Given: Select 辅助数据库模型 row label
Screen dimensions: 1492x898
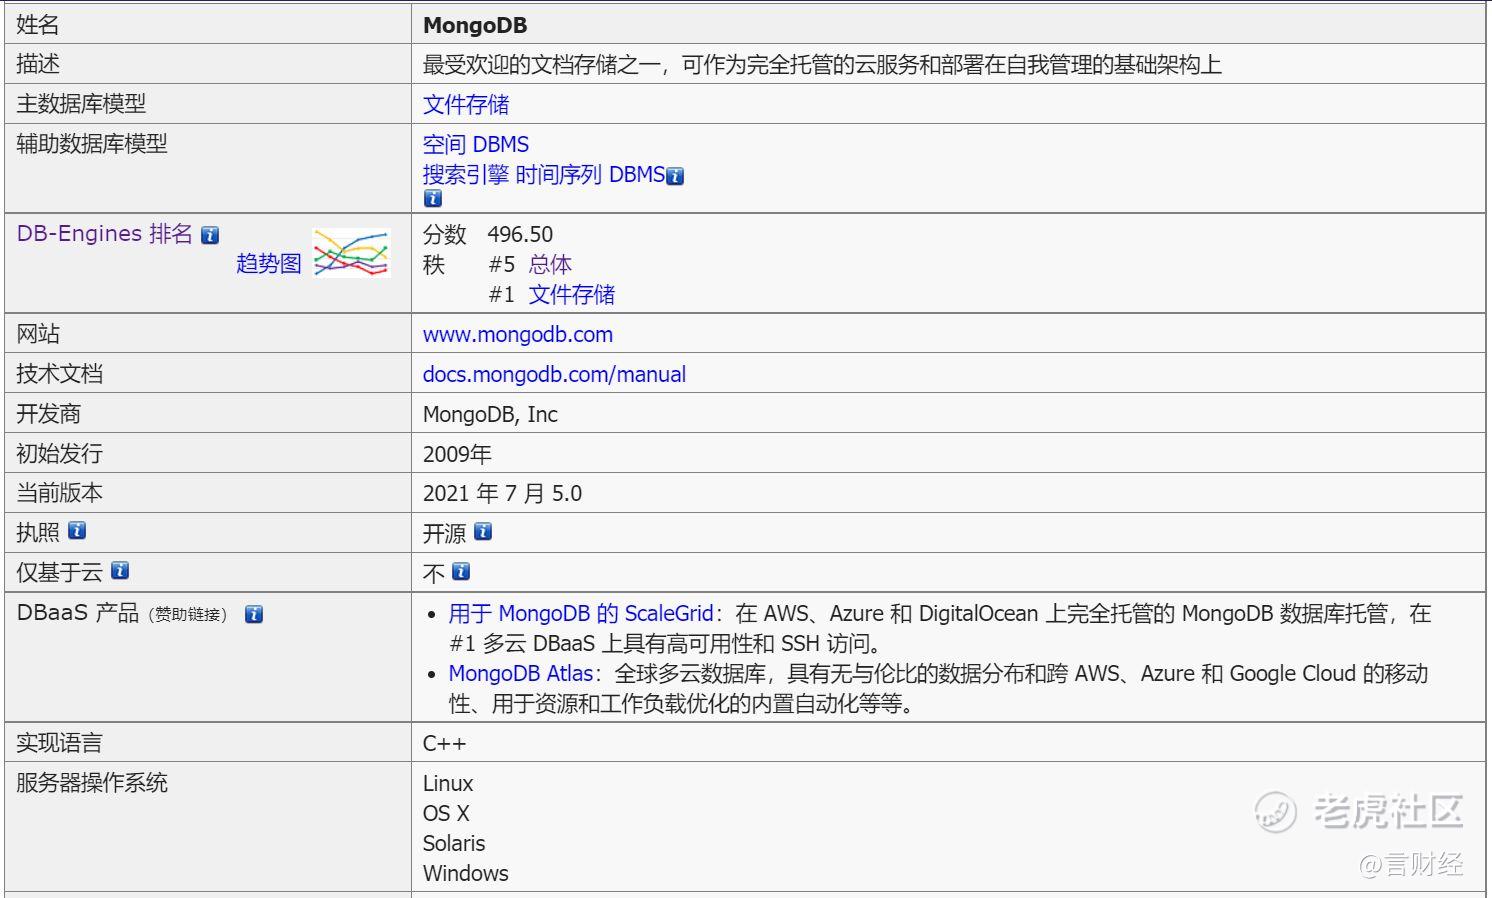Looking at the screenshot, I should click(x=92, y=143).
